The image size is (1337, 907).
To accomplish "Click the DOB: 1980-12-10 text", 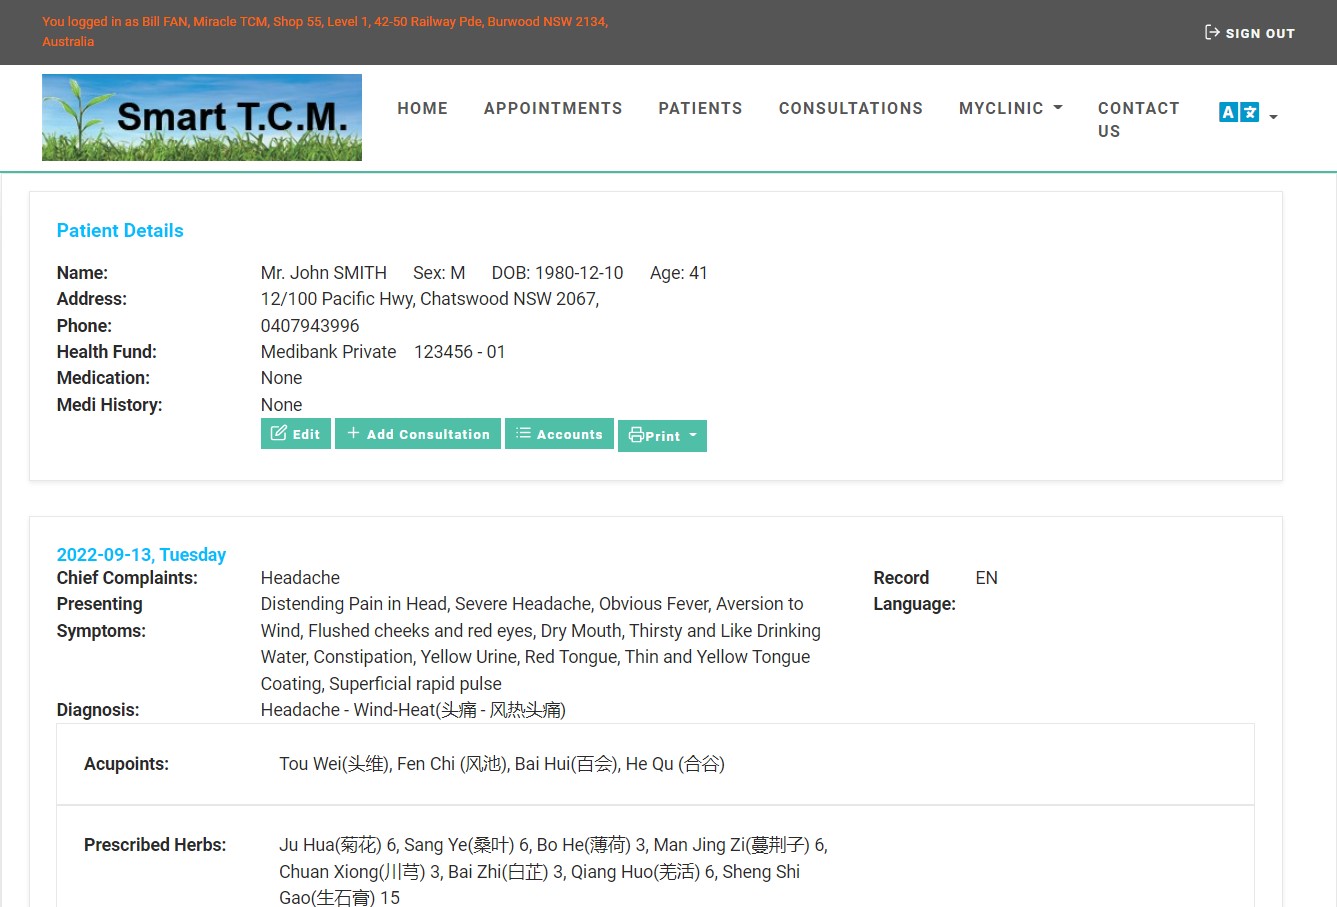I will click(x=557, y=273).
